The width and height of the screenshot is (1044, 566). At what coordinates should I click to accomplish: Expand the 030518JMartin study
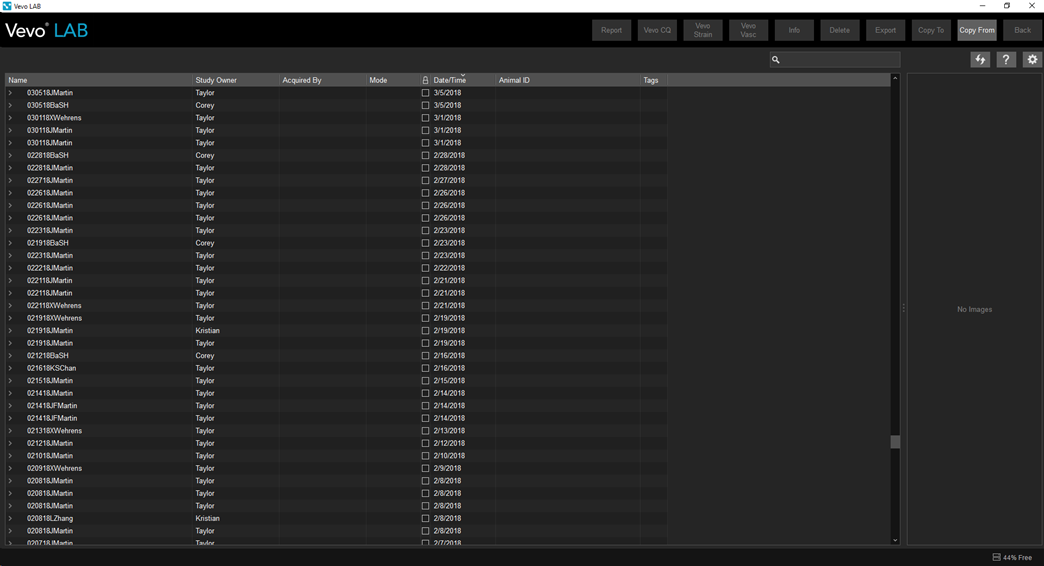pyautogui.click(x=11, y=93)
